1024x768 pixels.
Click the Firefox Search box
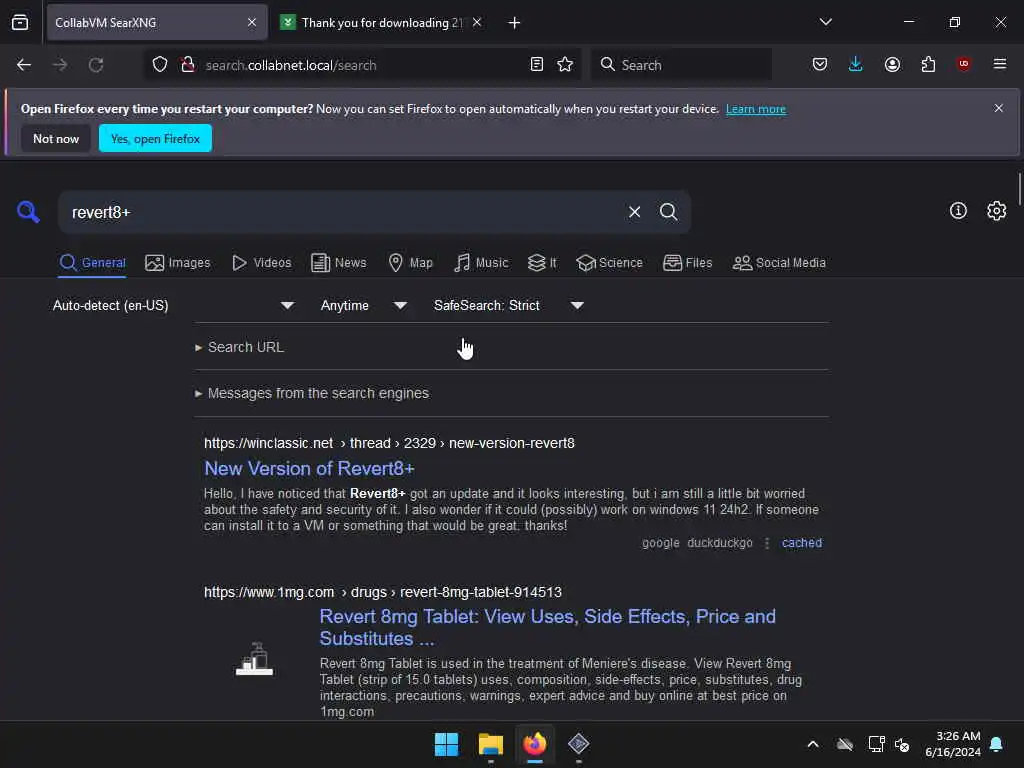point(681,65)
